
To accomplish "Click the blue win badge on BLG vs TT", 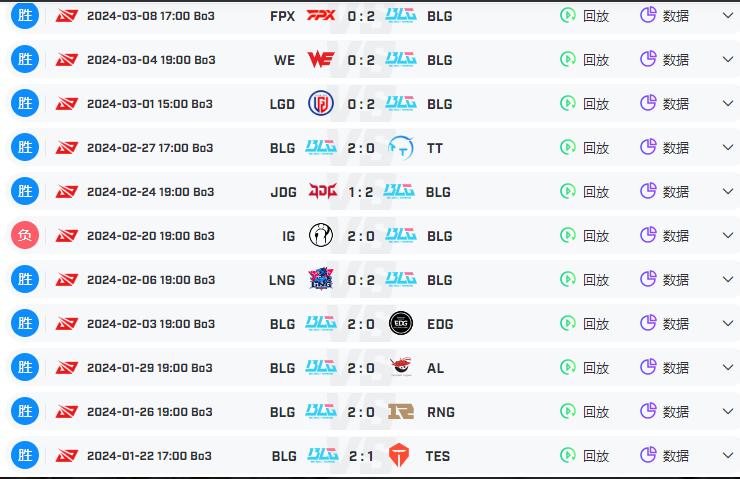I will pos(25,147).
